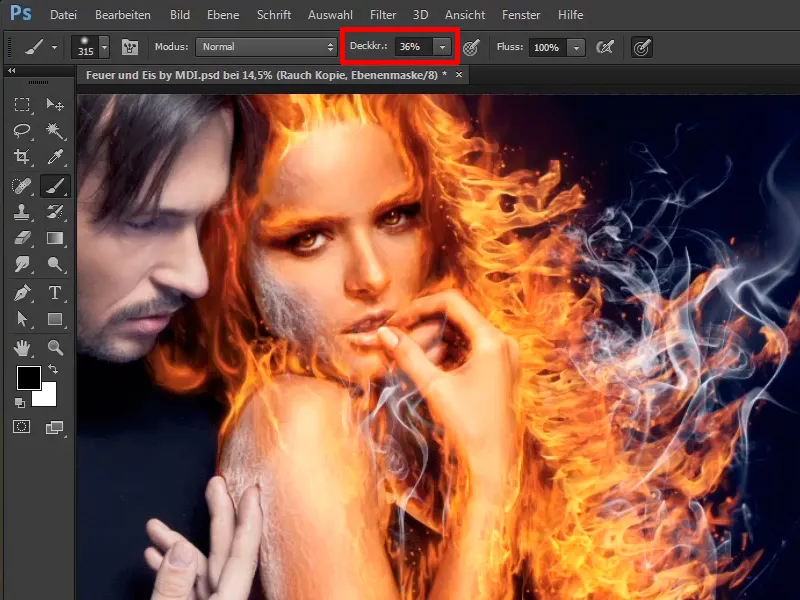Close the Feuer und Eis document tab
The image size is (800, 600).
[x=459, y=74]
